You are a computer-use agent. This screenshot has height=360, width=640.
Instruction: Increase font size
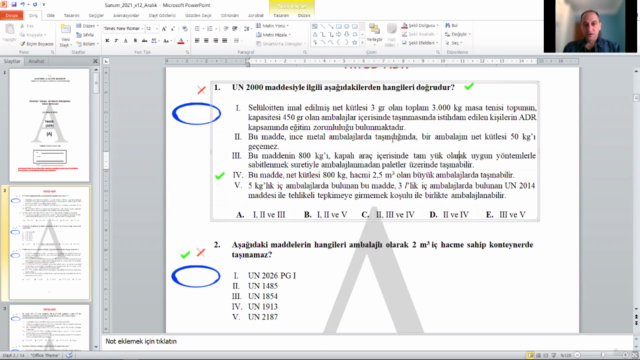pos(164,29)
